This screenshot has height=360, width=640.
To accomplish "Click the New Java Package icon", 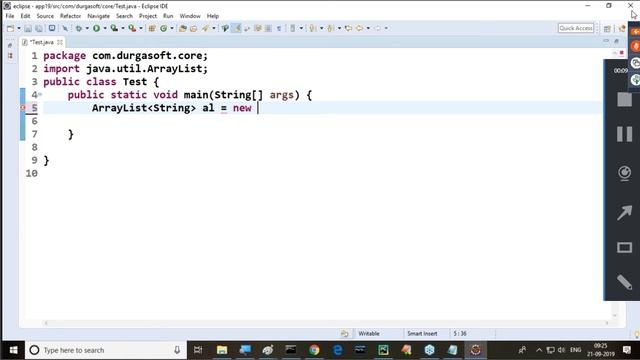I will [152, 28].
